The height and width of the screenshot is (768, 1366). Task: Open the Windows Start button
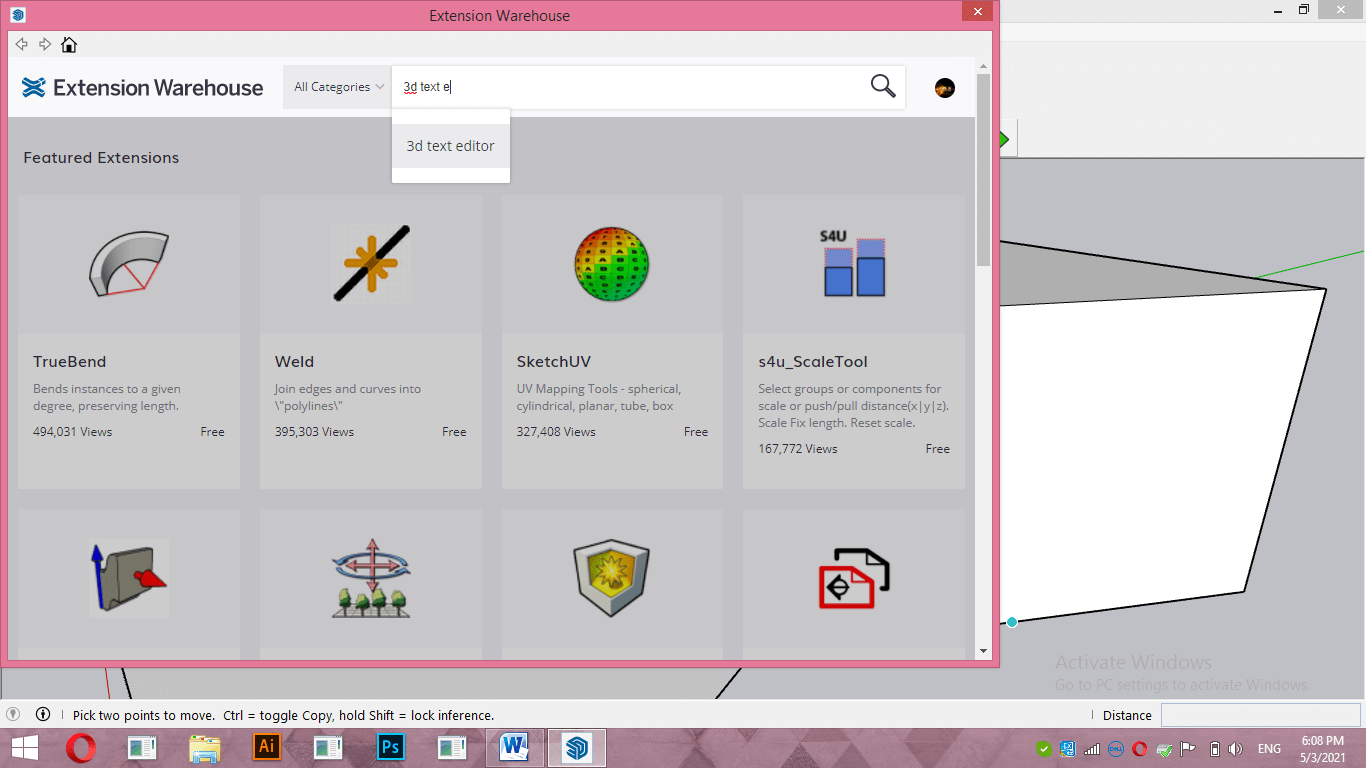pos(24,747)
